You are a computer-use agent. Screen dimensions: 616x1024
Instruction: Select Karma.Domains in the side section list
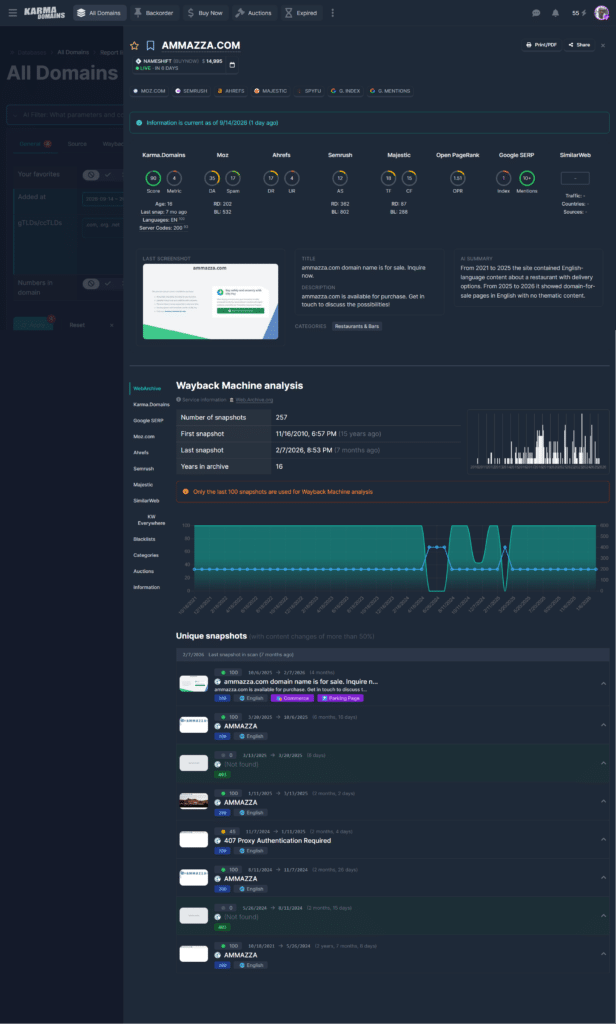[x=151, y=404]
